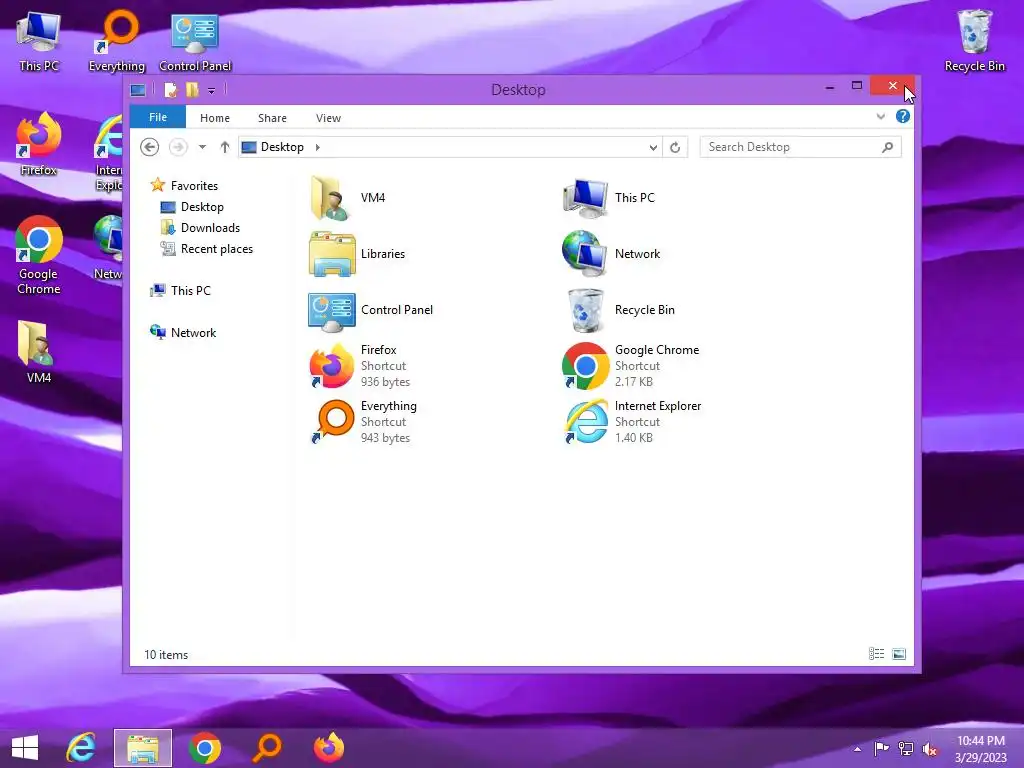The height and width of the screenshot is (768, 1024).
Task: Expand the ribbon with the chevron
Action: [x=880, y=117]
